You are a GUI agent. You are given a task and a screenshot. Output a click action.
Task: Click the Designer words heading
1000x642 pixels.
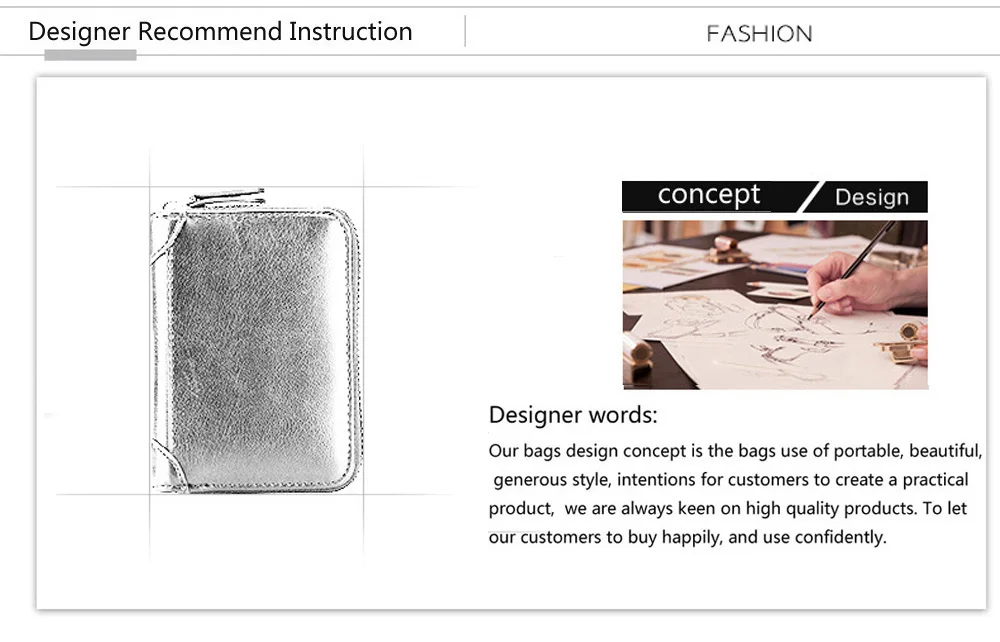(x=573, y=415)
